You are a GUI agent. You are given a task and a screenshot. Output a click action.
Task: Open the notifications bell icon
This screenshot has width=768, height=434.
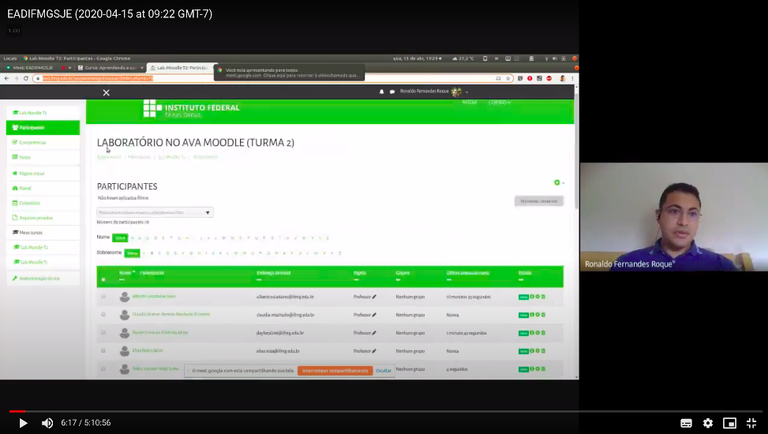[x=381, y=92]
